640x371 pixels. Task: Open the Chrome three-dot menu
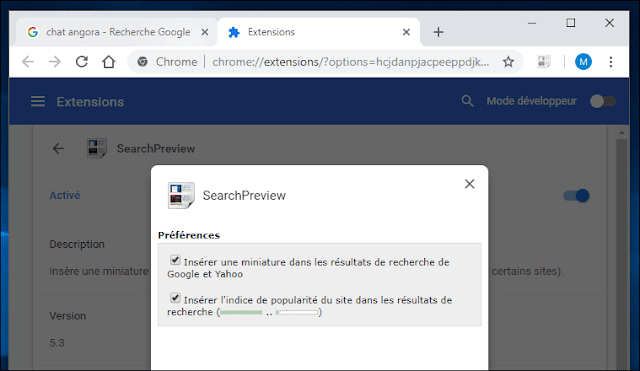pyautogui.click(x=611, y=62)
